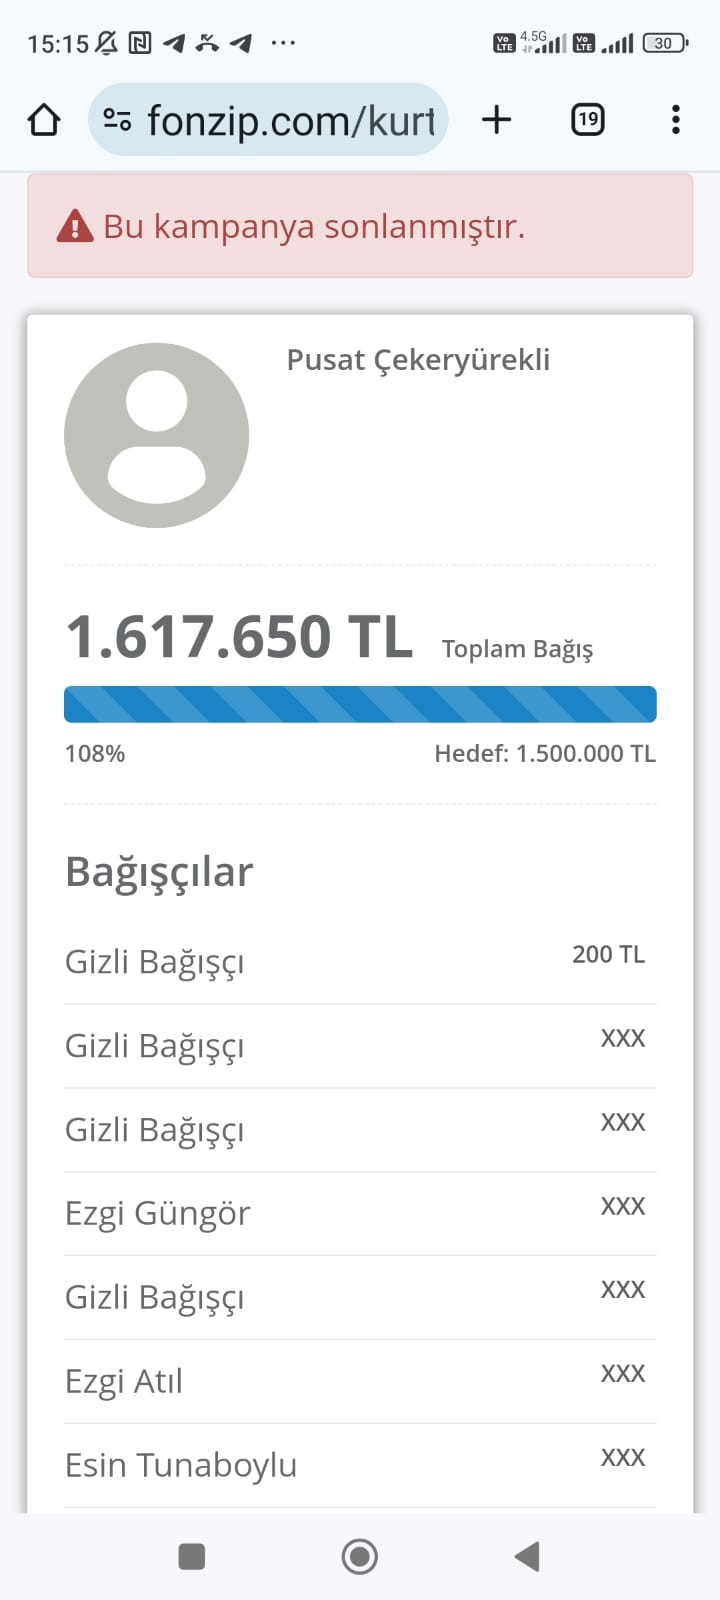Click the Bağışçılar section heading
Viewport: 720px width, 1600px height.
pyautogui.click(x=159, y=872)
